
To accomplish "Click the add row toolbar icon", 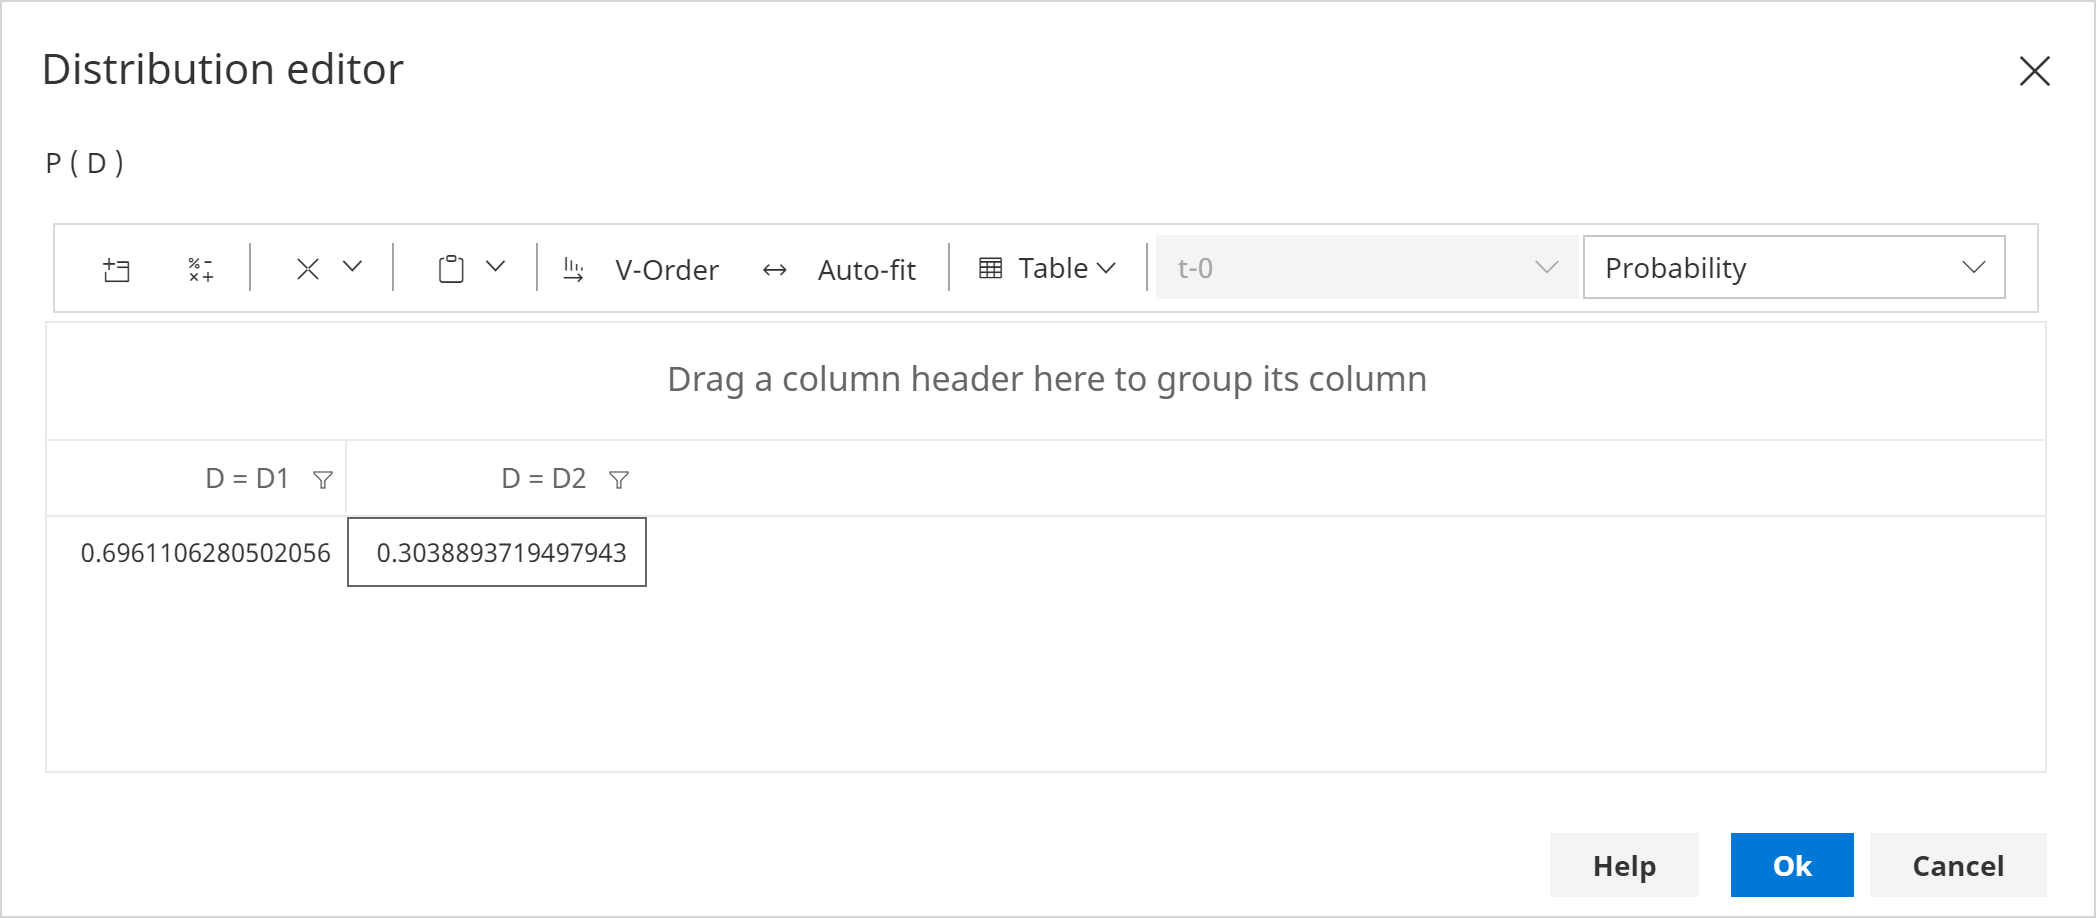I will click(x=117, y=269).
